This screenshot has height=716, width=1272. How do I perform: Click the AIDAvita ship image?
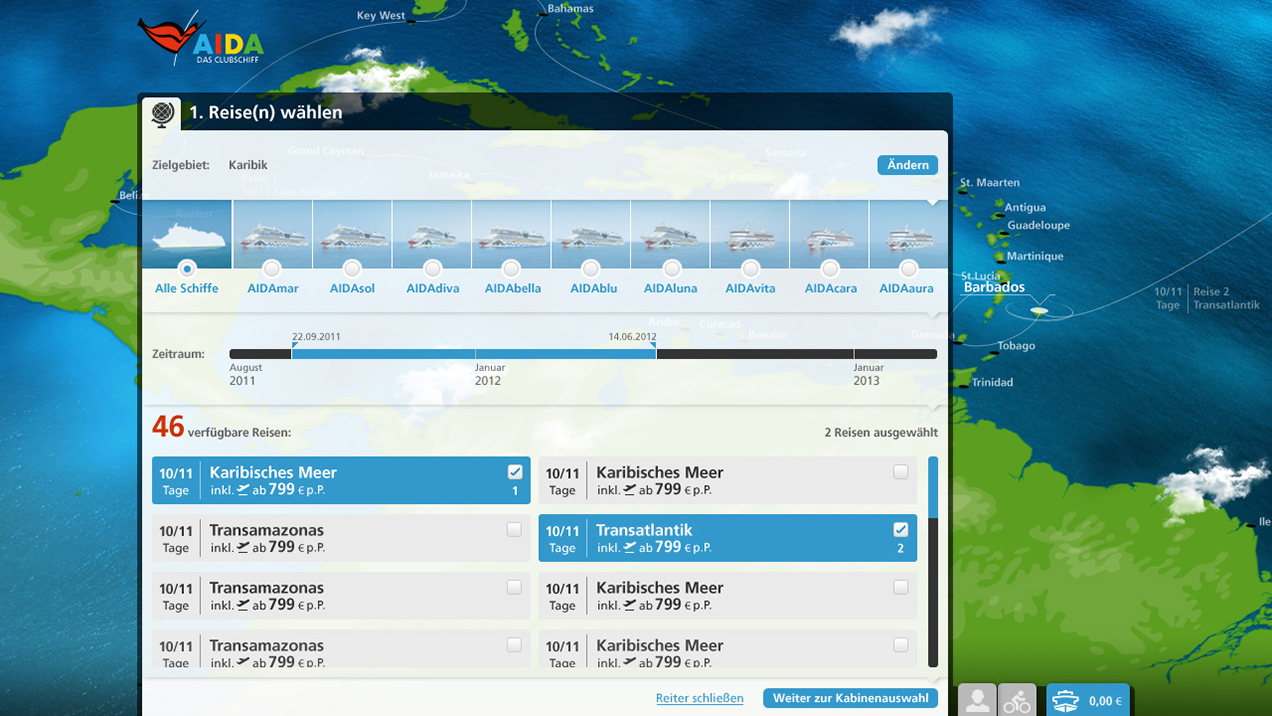[x=750, y=234]
